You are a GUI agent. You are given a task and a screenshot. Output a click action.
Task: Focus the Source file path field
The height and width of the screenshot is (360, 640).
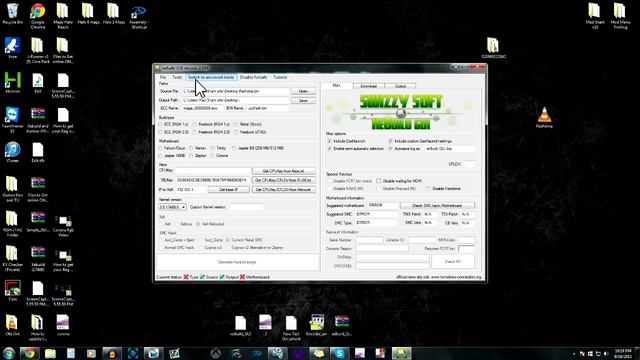[235, 91]
